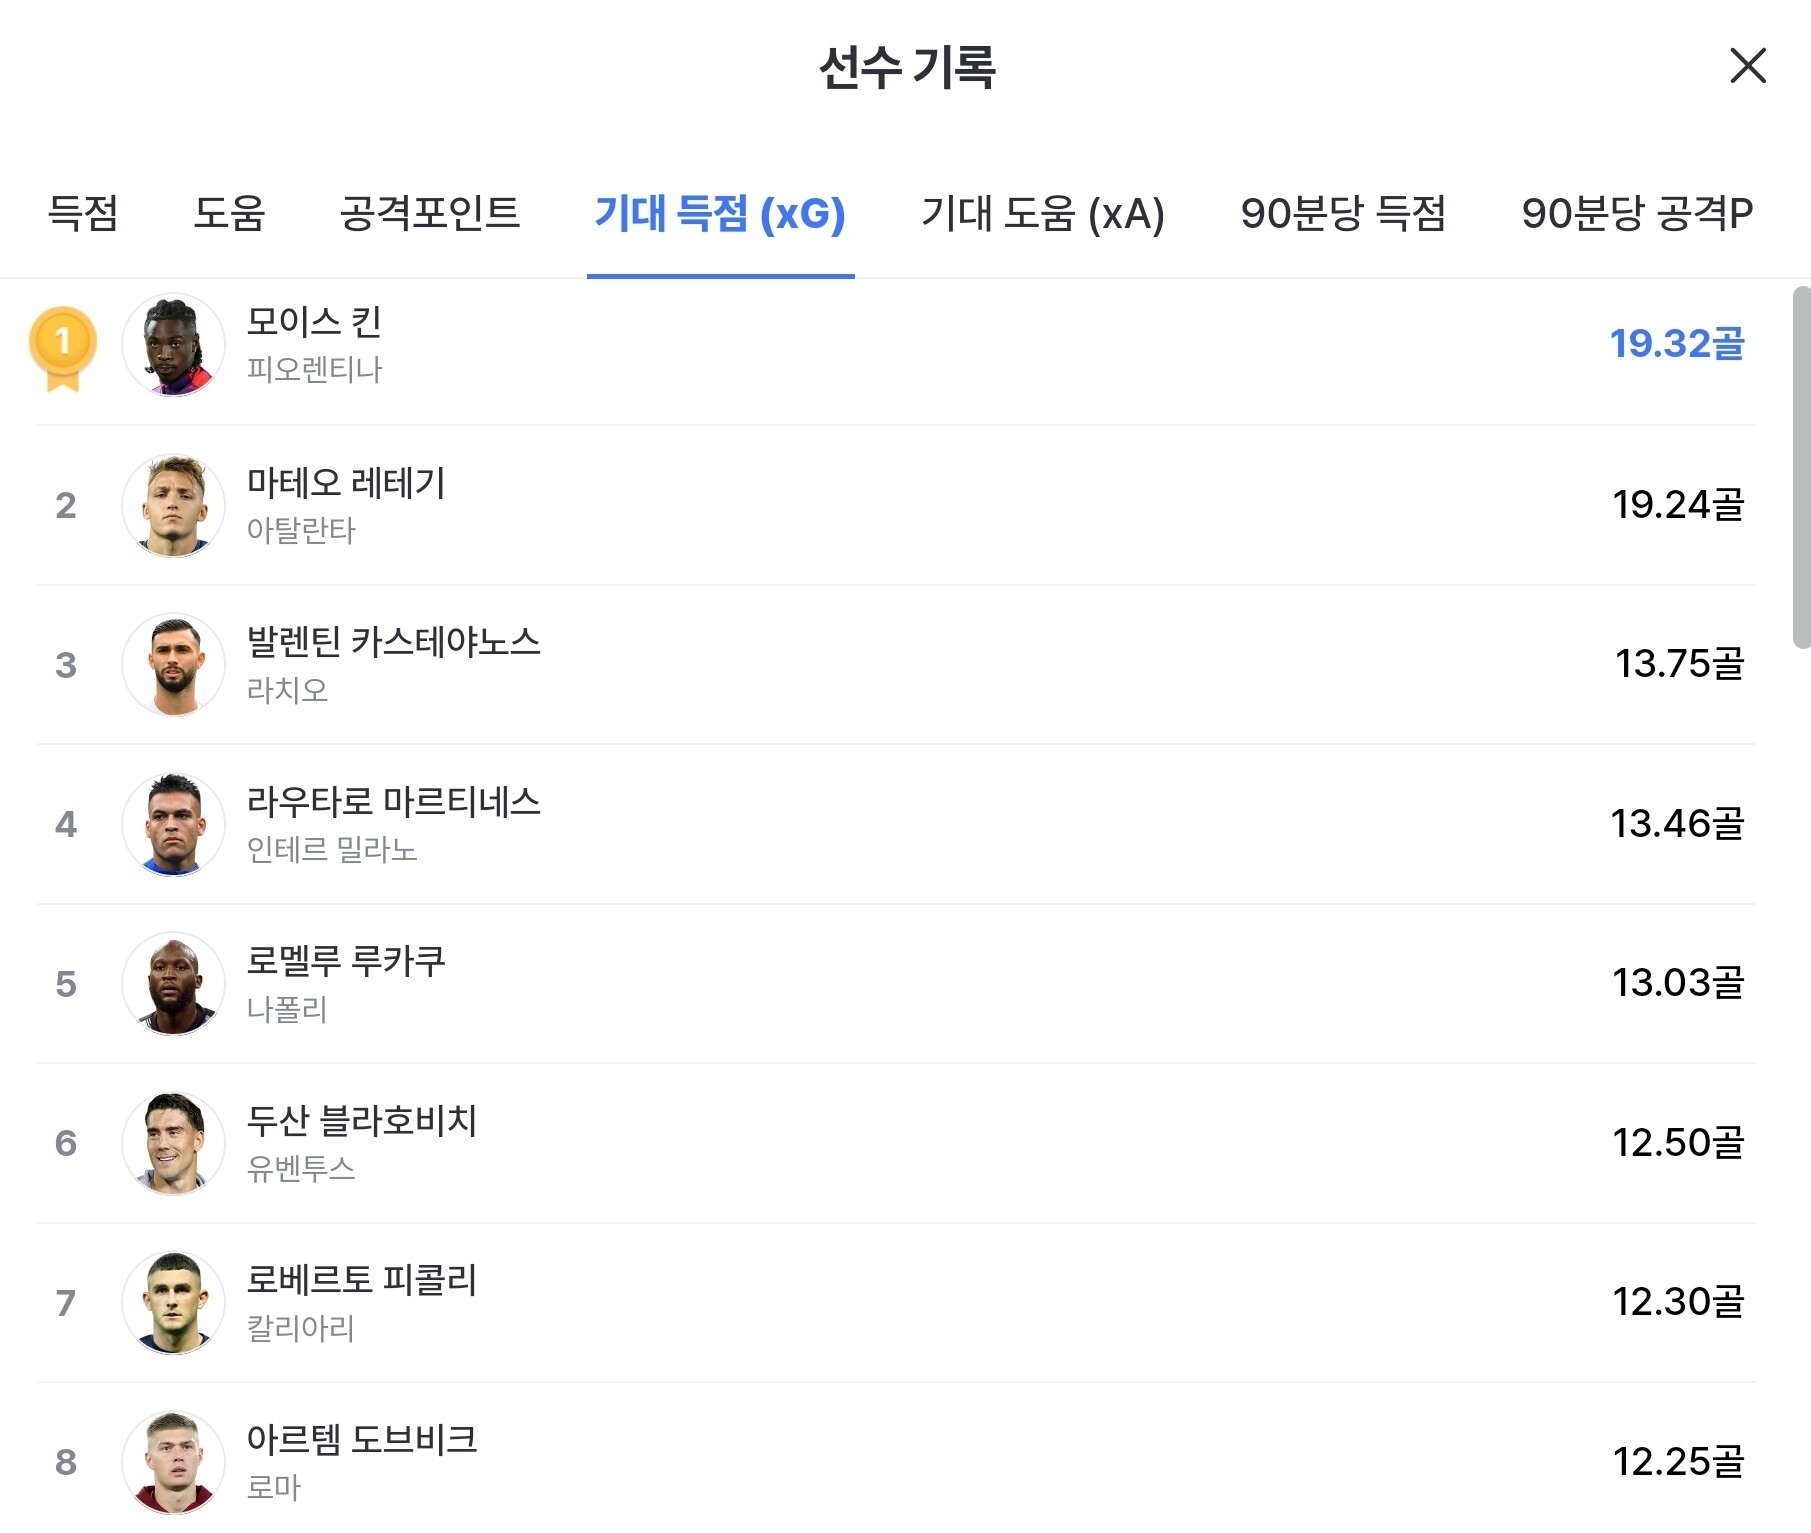Screen dimensions: 1811x1533
Task: Select 로베르토 피콜리's avatar photo
Action: (174, 1302)
